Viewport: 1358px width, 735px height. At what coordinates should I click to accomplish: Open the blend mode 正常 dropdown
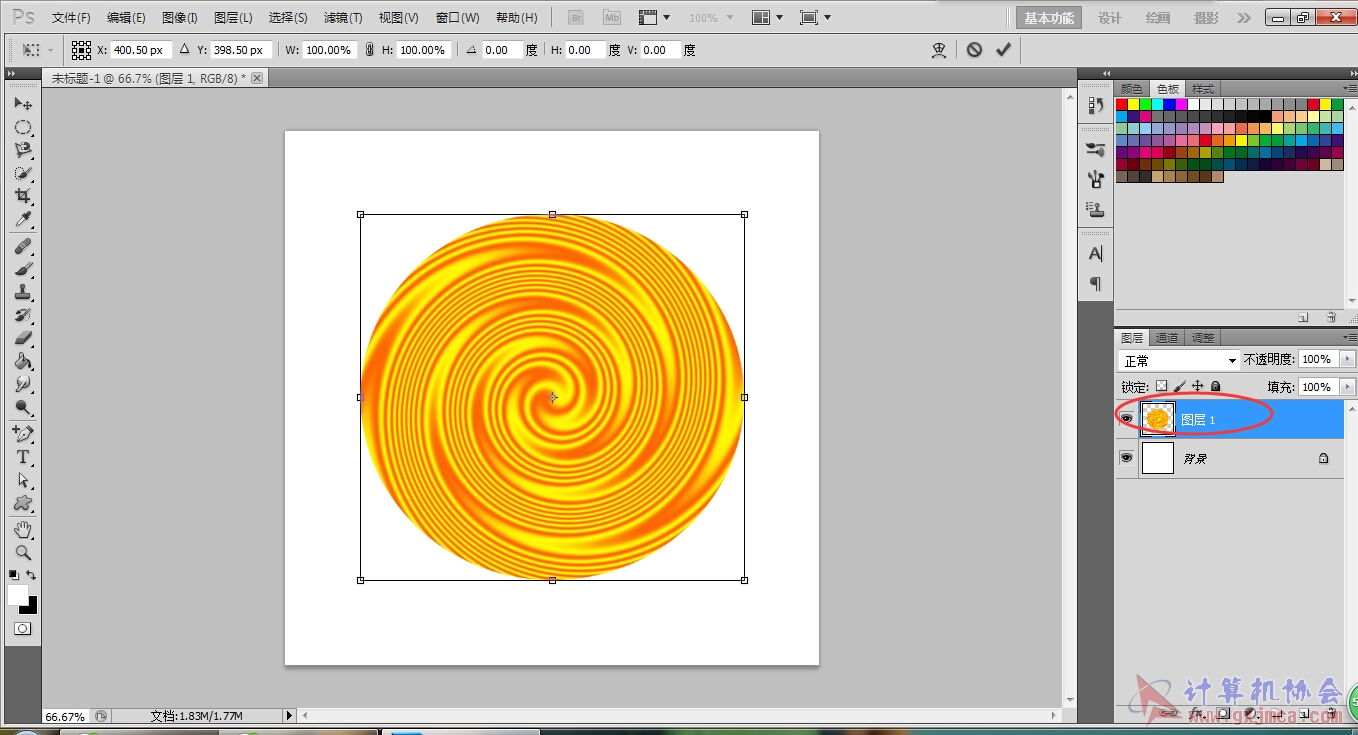[1179, 360]
